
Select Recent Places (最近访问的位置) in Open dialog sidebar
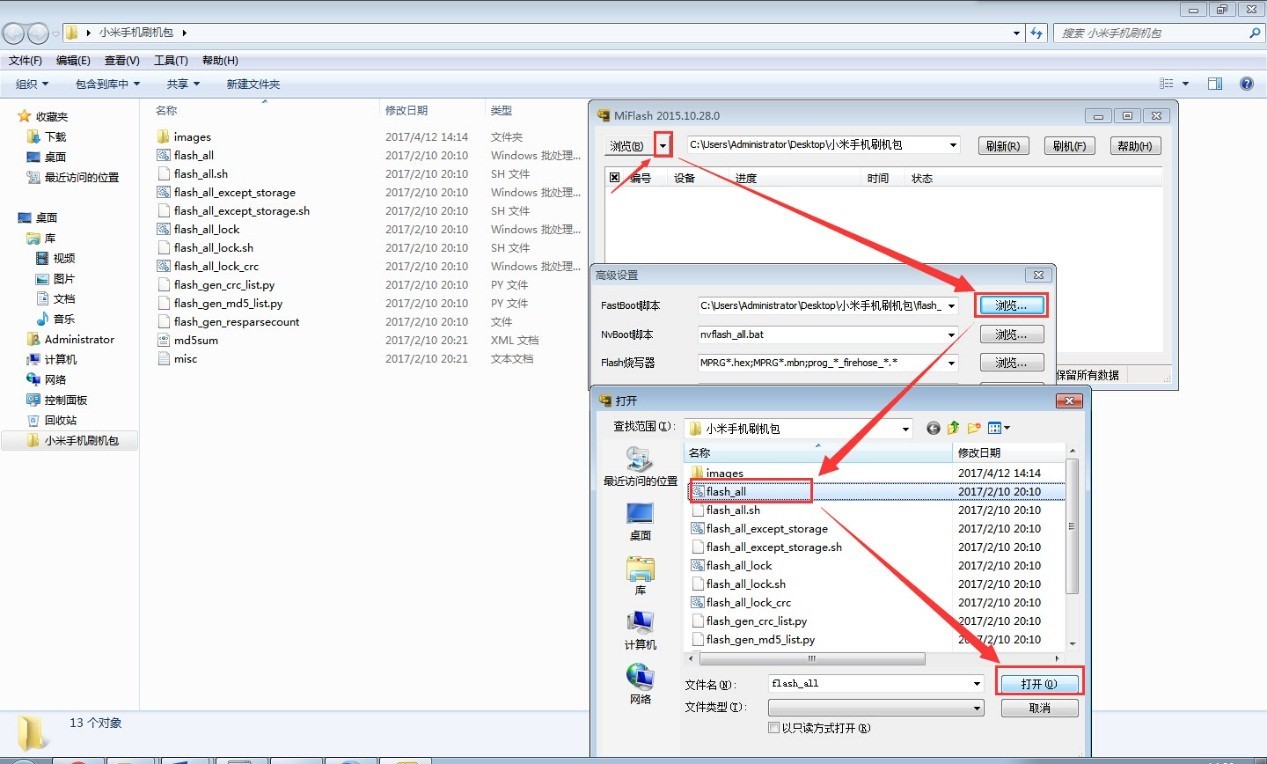coord(640,467)
